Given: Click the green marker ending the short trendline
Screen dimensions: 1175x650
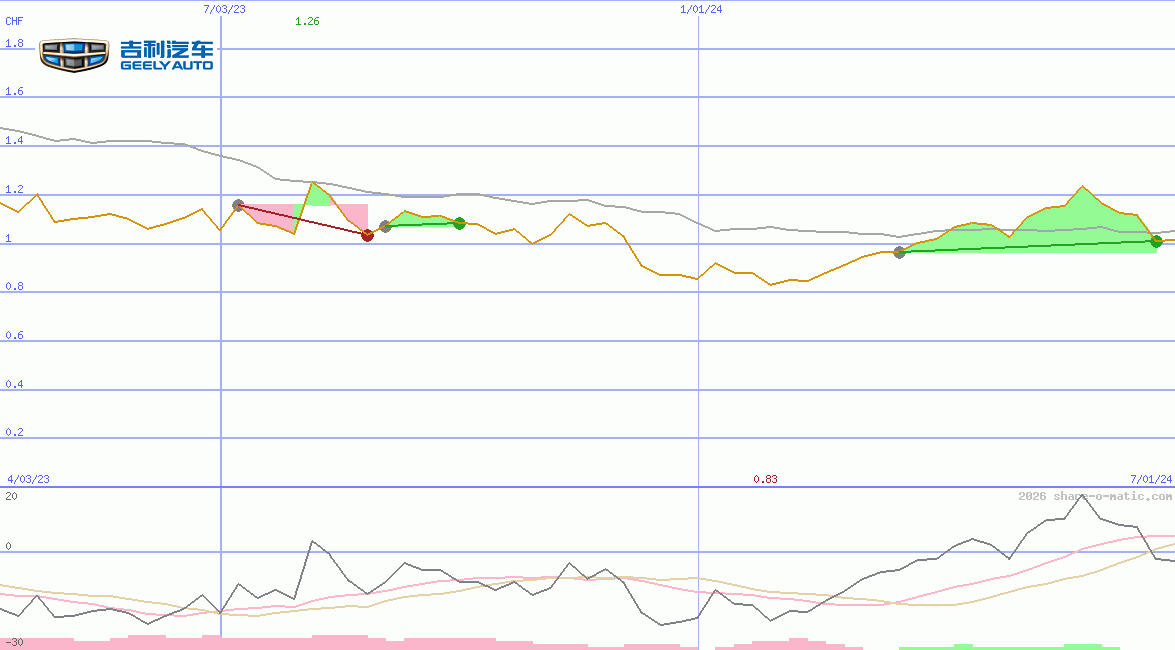Looking at the screenshot, I should tap(459, 224).
